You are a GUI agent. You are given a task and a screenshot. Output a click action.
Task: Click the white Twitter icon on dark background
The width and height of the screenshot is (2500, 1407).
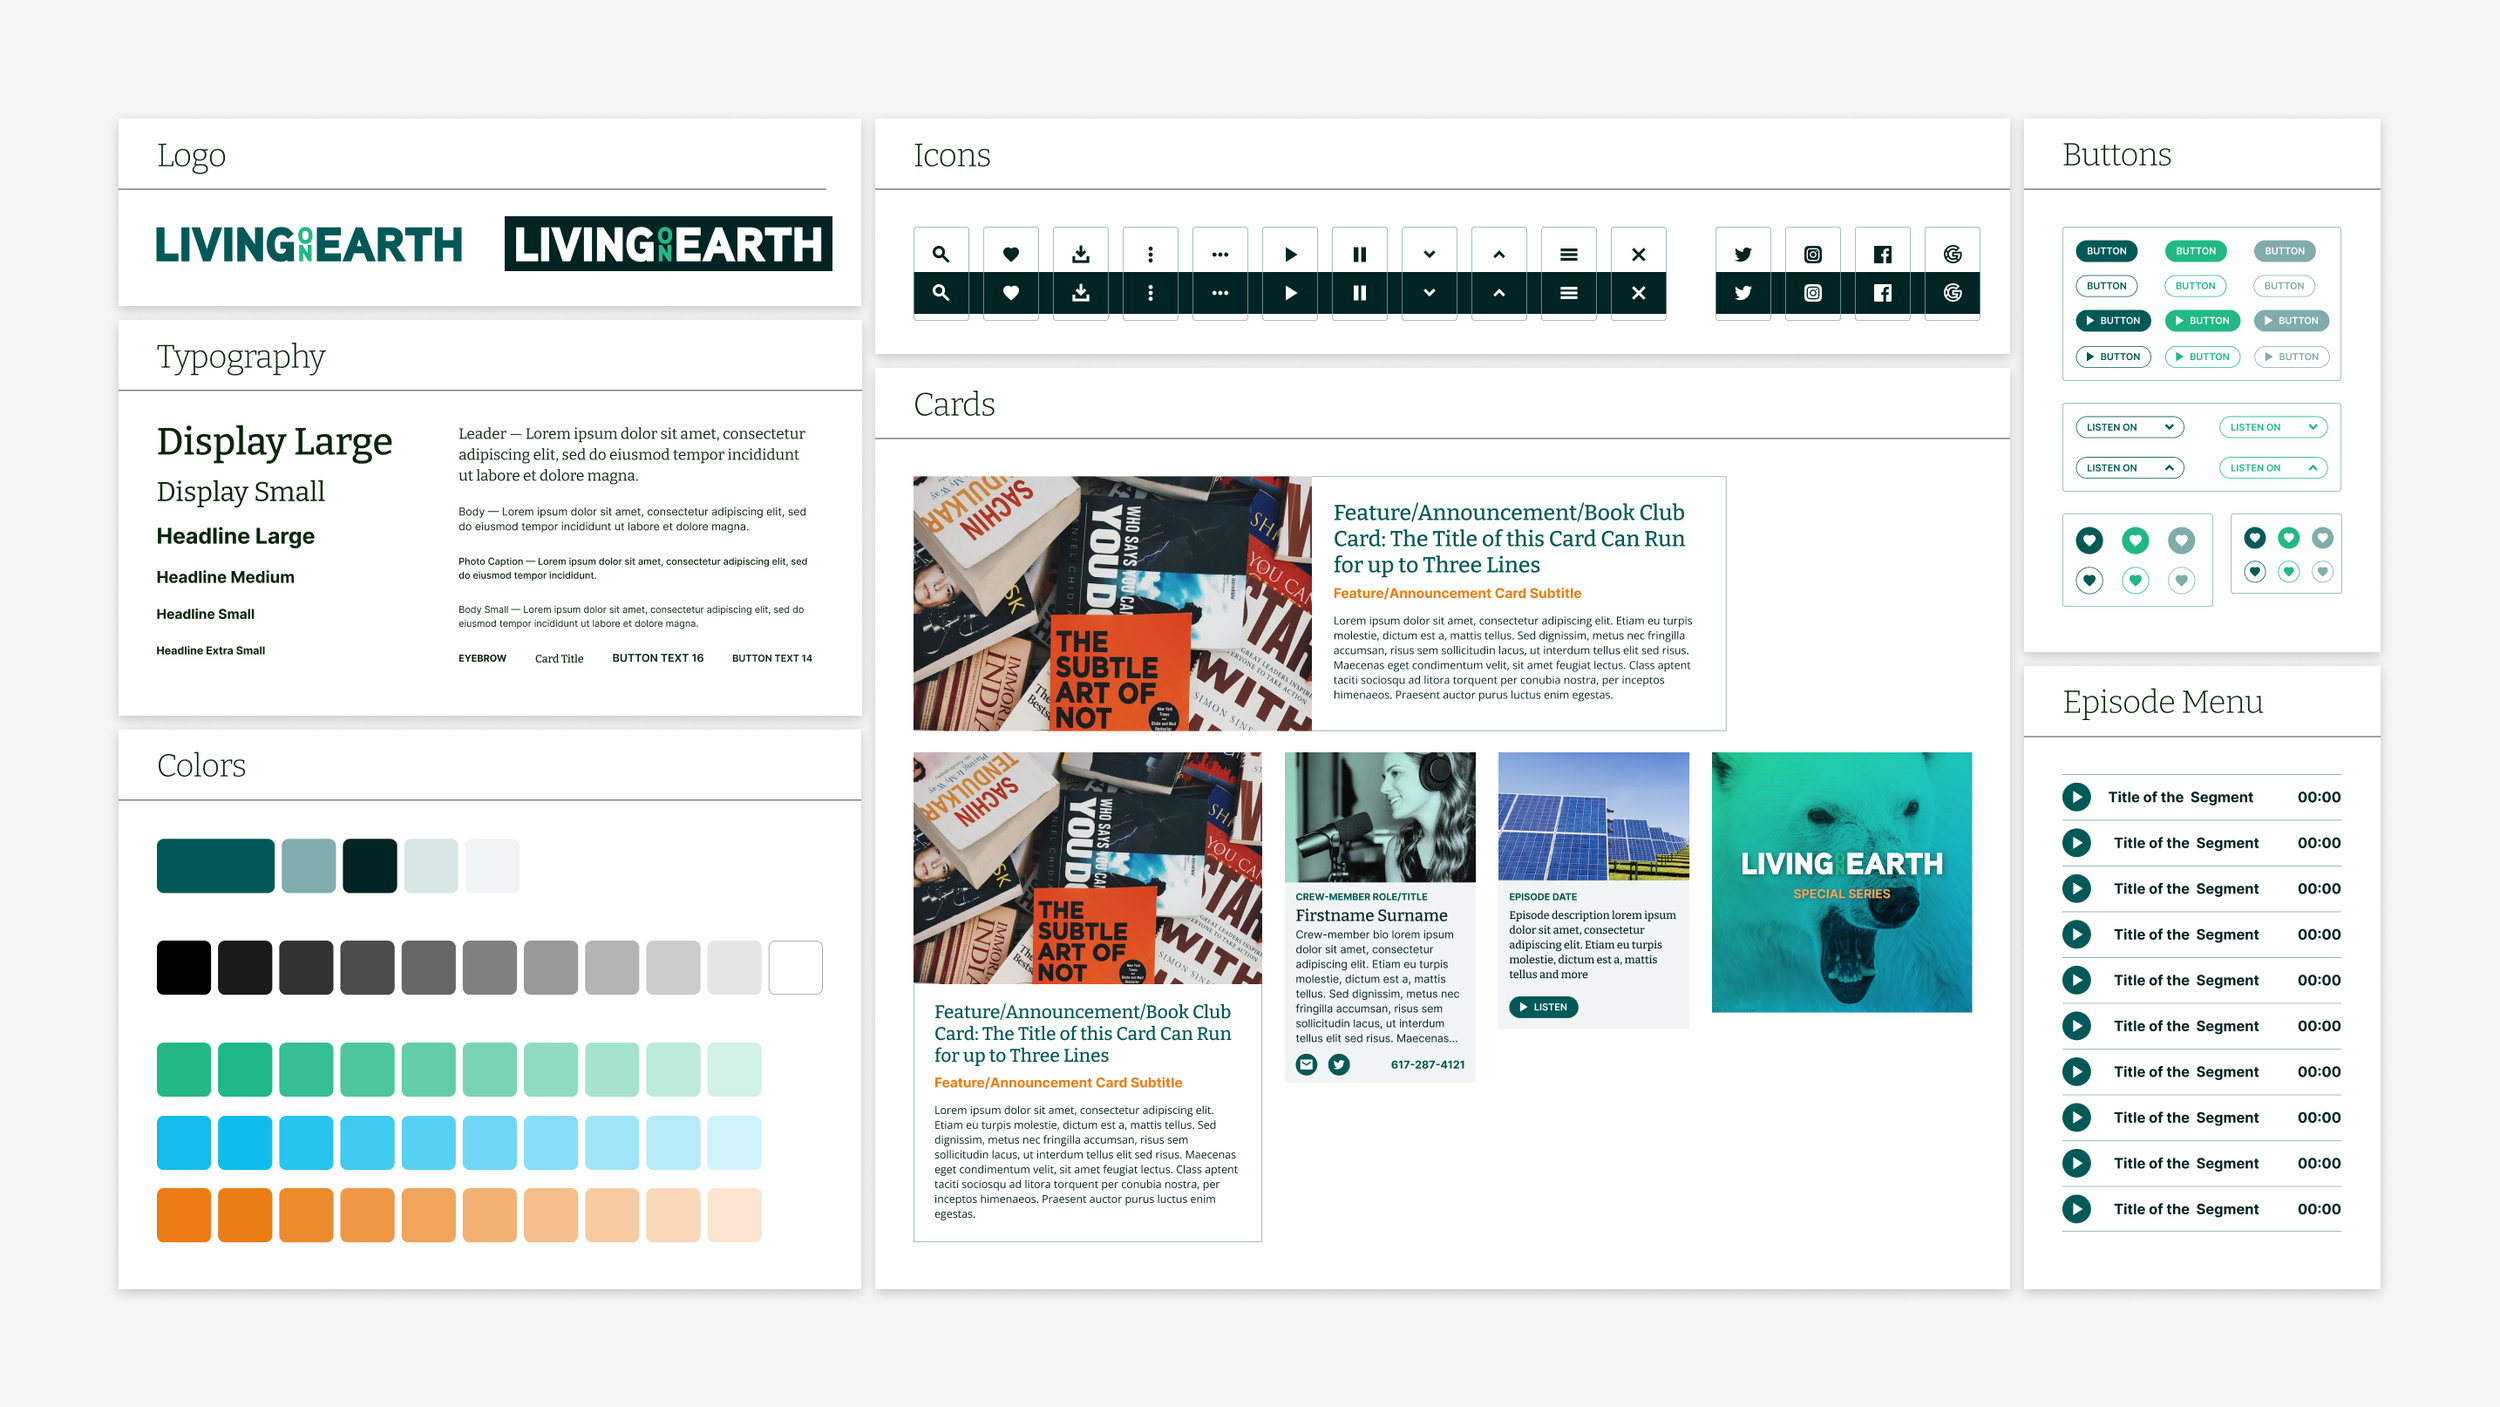point(1742,293)
